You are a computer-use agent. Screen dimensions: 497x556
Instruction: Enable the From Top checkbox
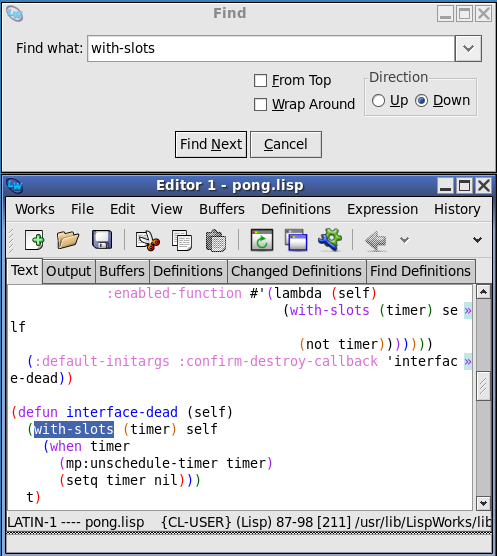click(x=260, y=80)
